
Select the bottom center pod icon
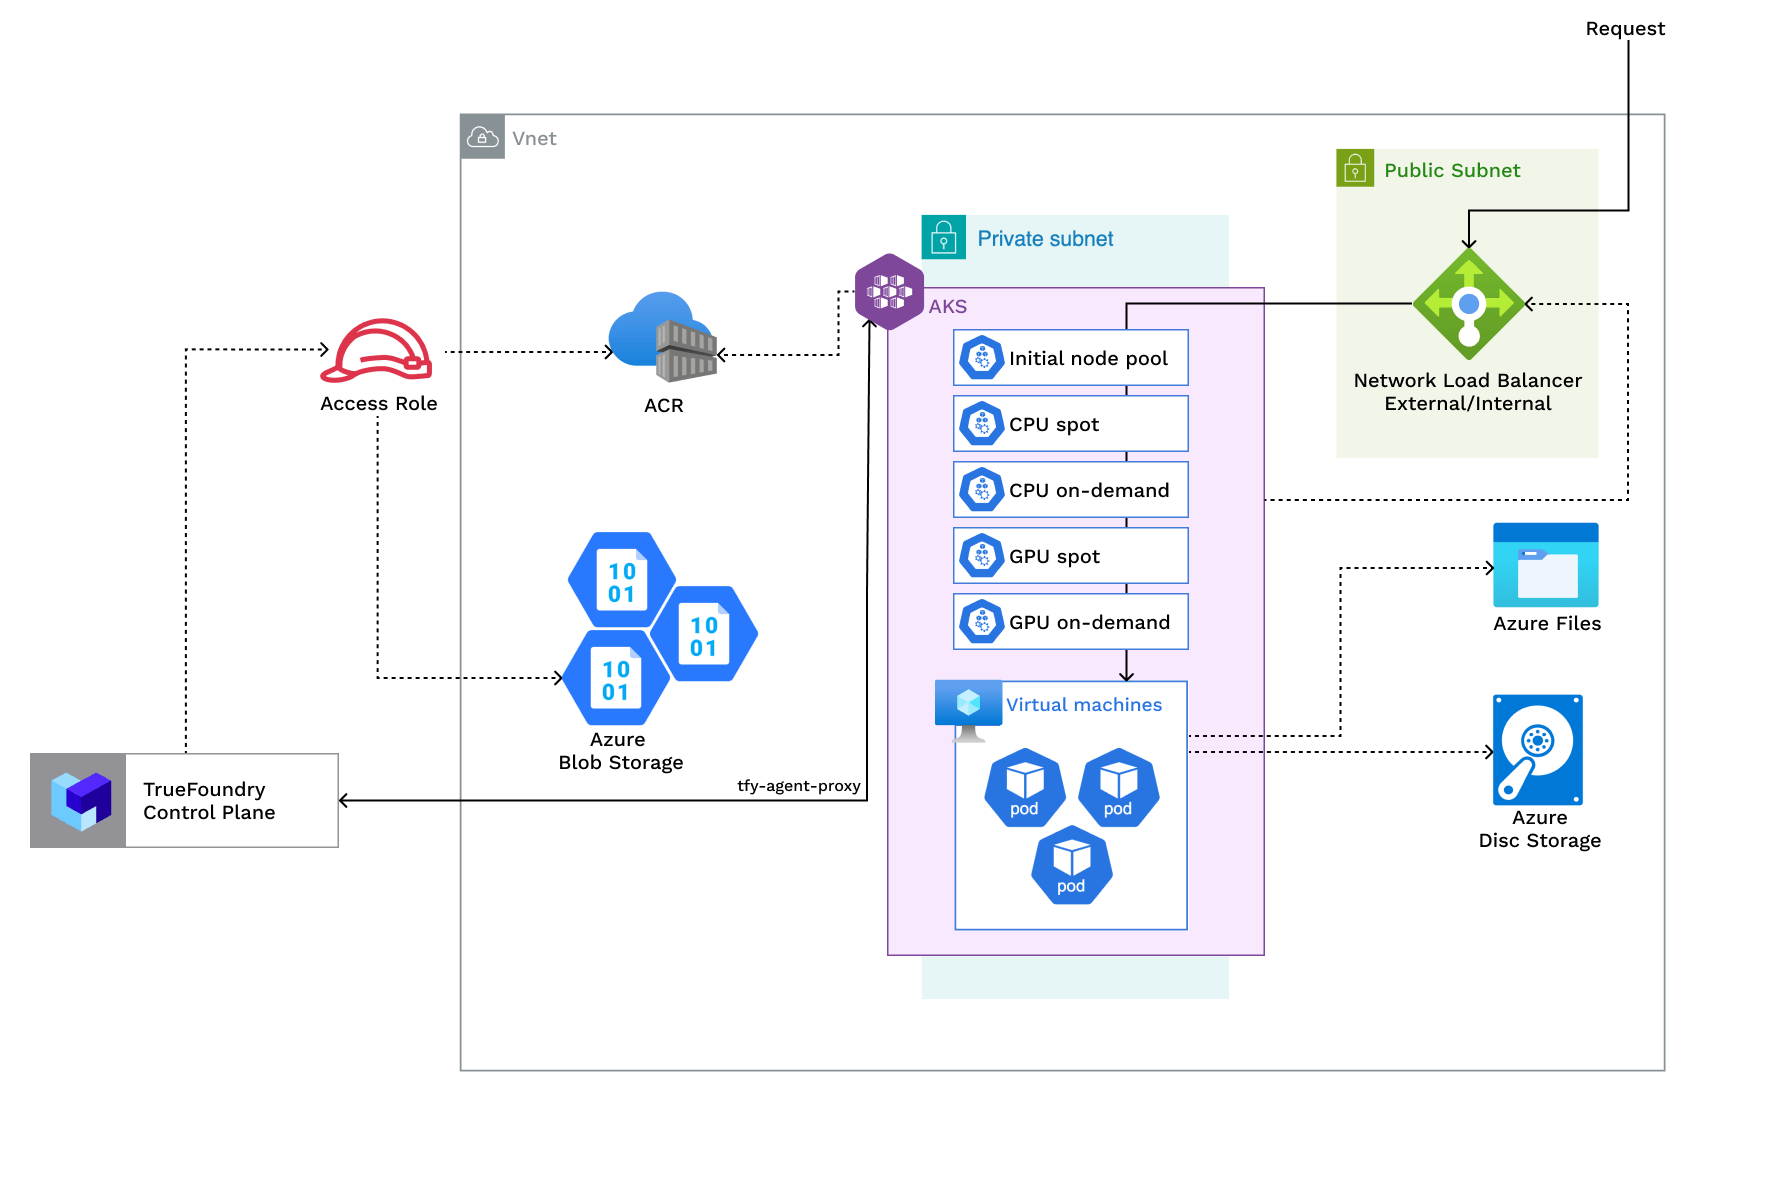tap(1072, 865)
